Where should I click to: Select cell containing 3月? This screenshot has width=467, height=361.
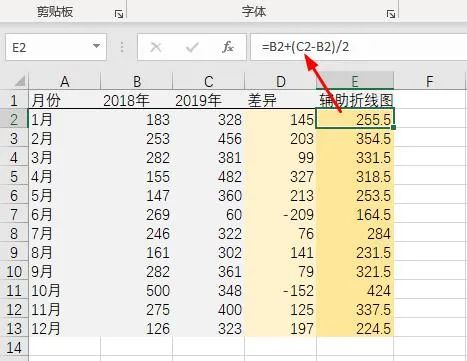click(65, 157)
